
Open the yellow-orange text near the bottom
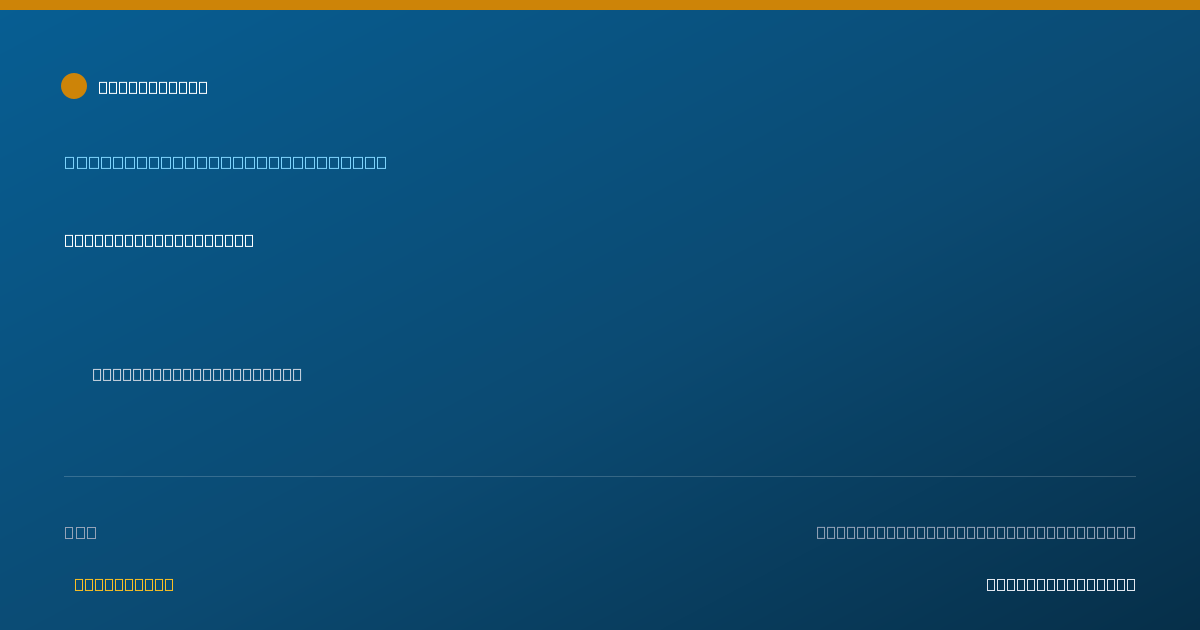[x=124, y=584]
